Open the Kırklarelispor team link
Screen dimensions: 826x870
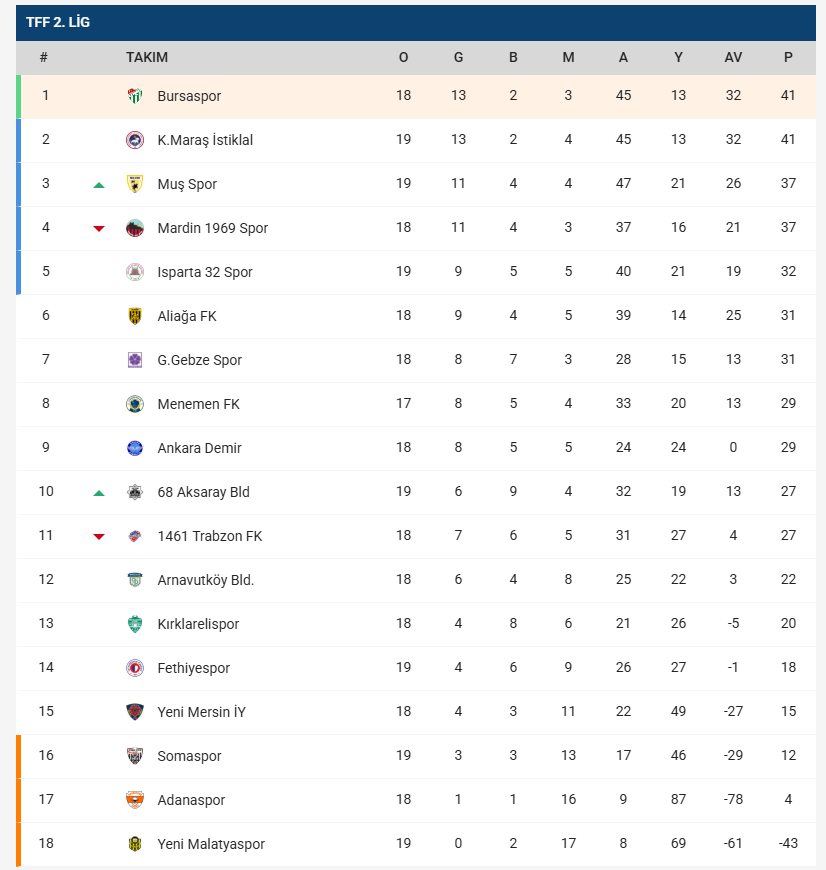click(x=198, y=624)
